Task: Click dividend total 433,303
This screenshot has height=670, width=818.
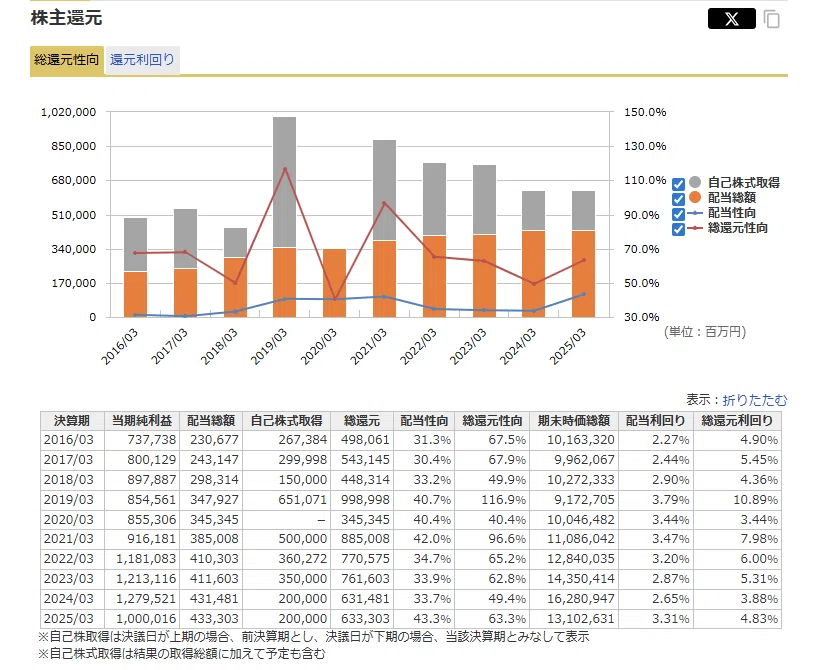Action: (214, 619)
